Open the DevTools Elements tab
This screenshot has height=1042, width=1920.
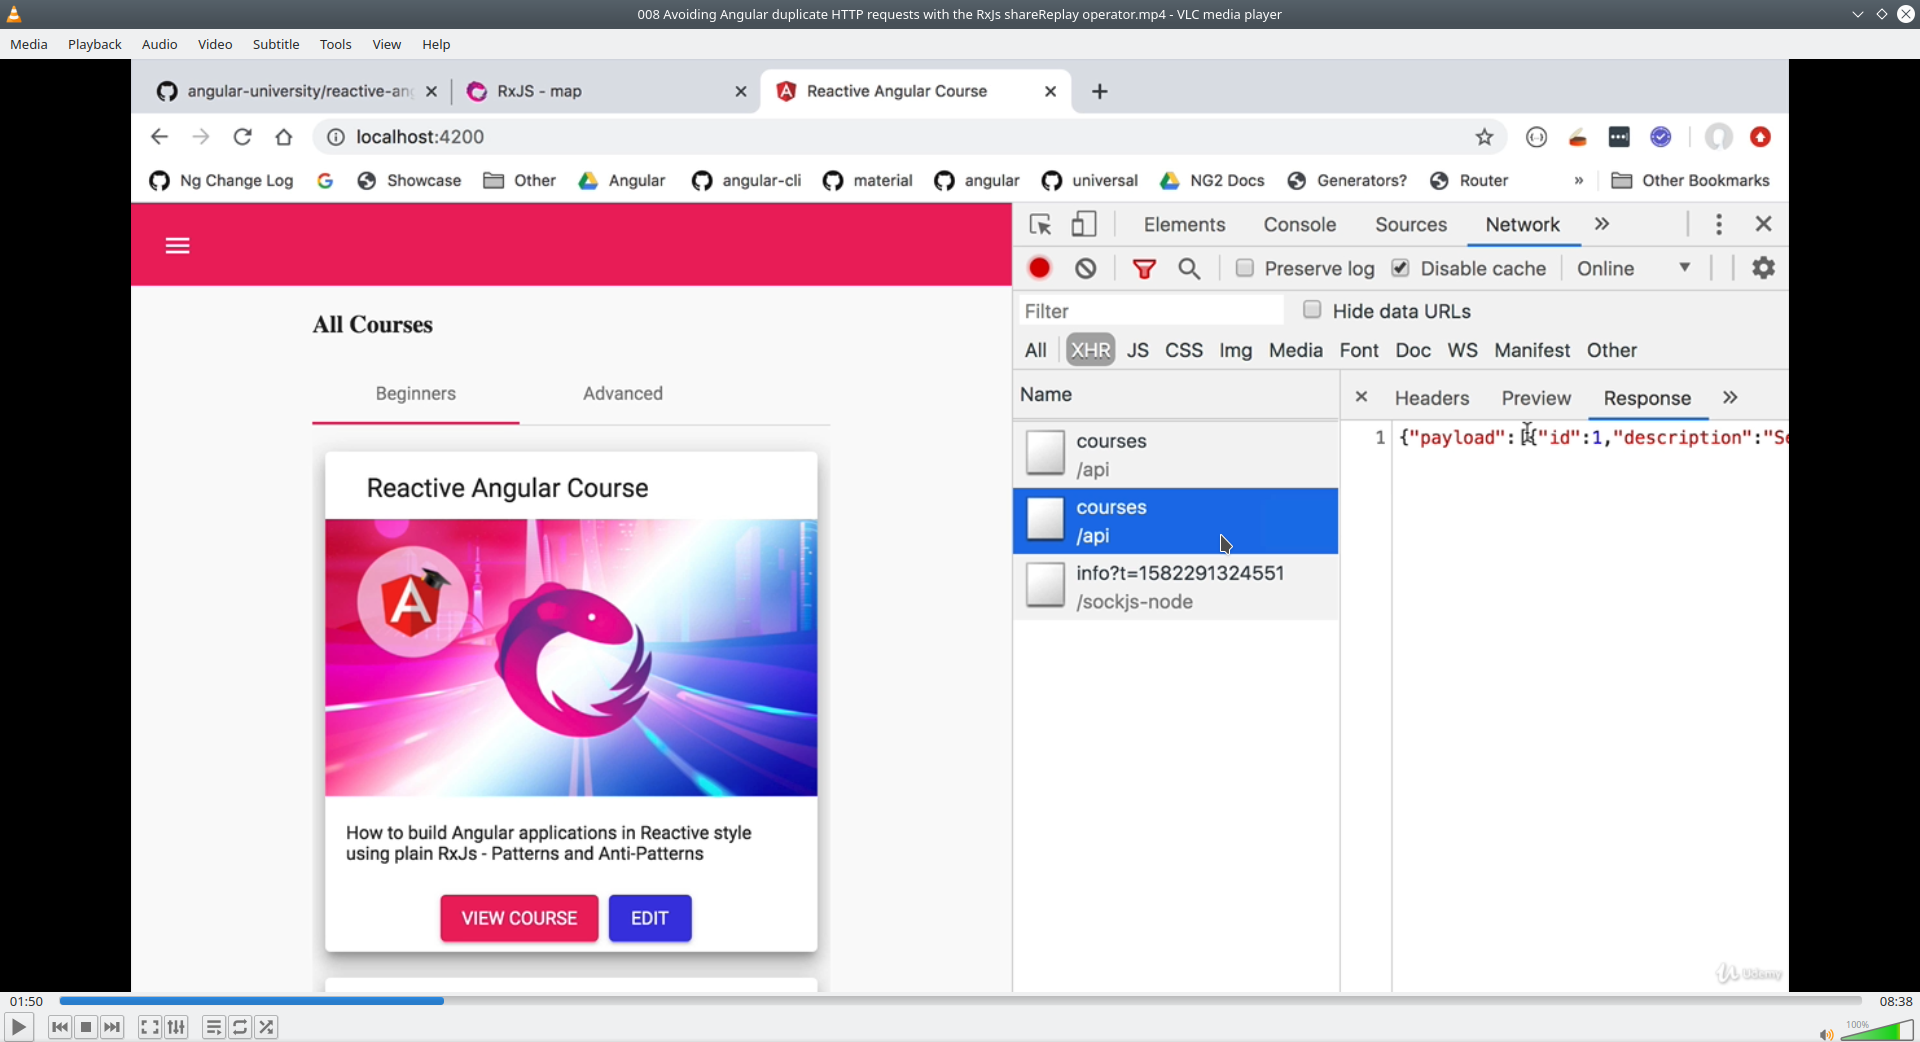point(1184,225)
